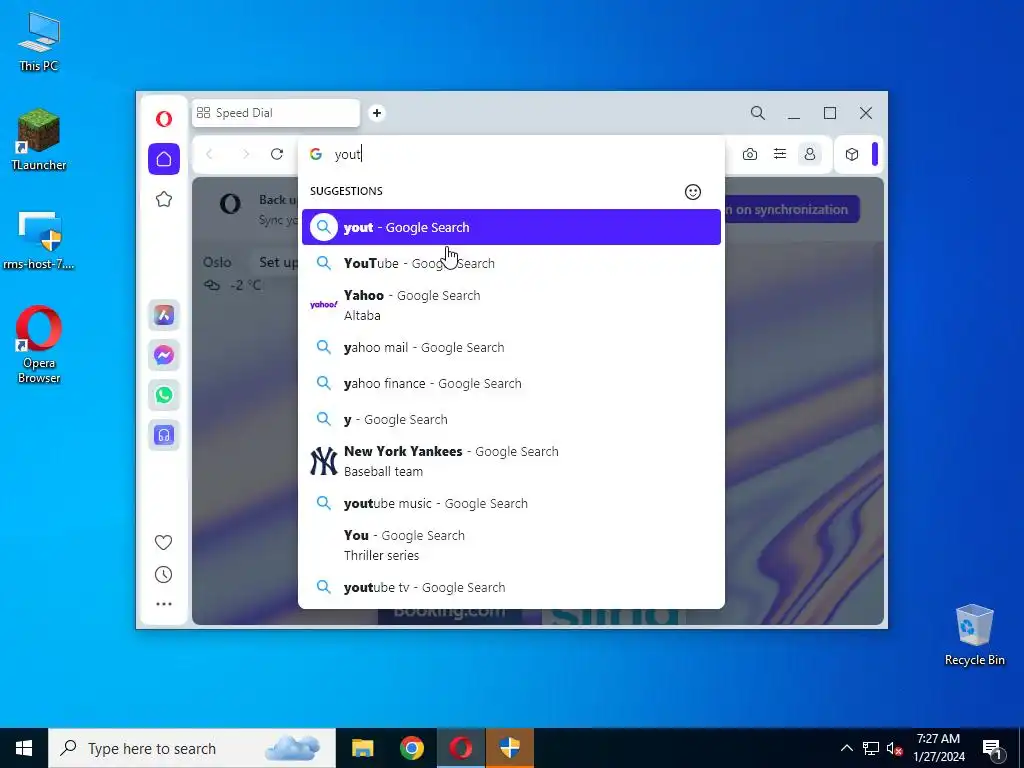Select the 'youtube tv' suggestion
Image resolution: width=1024 pixels, height=768 pixels.
[x=511, y=587]
